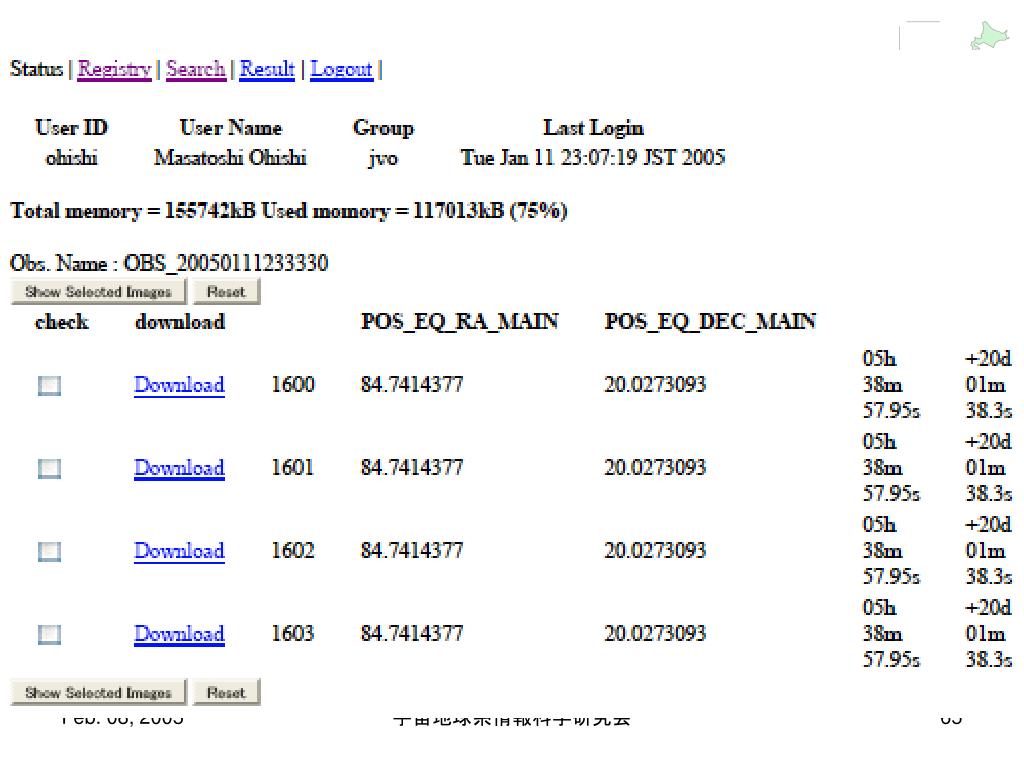This screenshot has height=768, width=1024.
Task: Select the number 1602 cell
Action: (x=293, y=550)
